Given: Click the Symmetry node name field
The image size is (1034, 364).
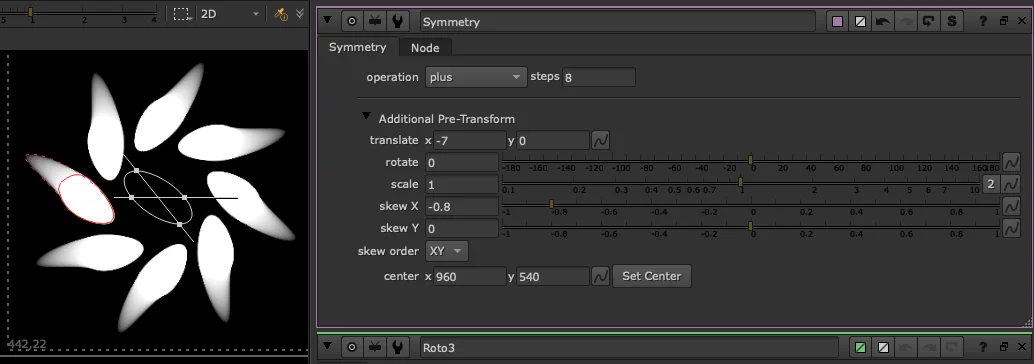Looking at the screenshot, I should tap(617, 22).
